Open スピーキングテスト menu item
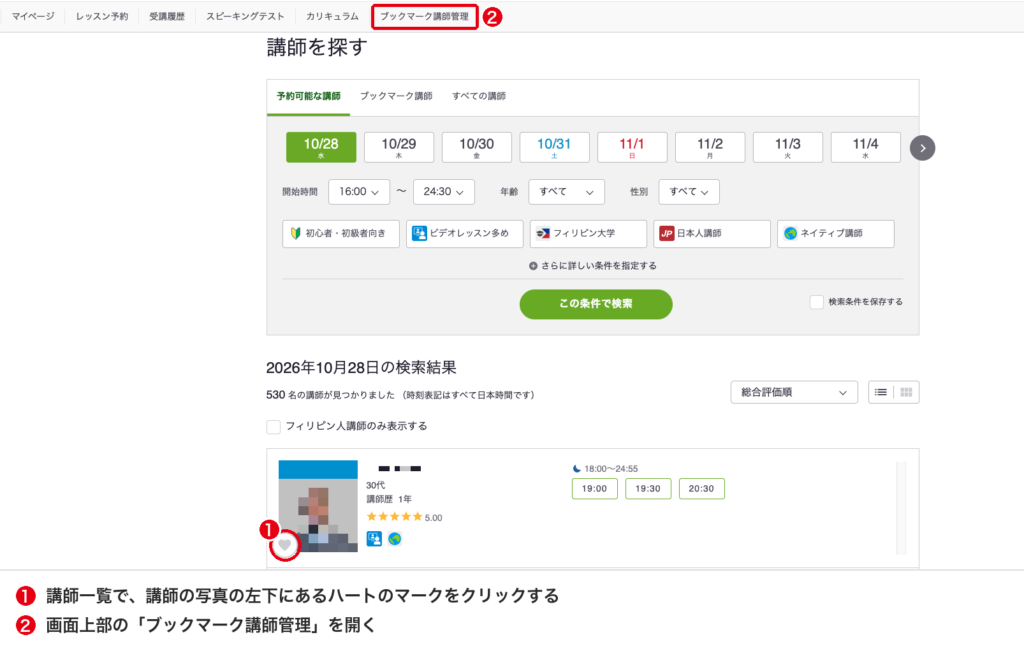 coord(246,16)
